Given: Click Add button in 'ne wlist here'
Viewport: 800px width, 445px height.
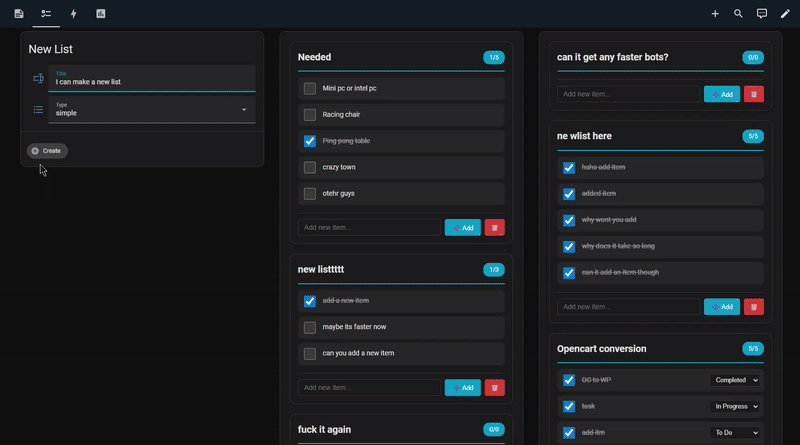Looking at the screenshot, I should click(x=722, y=307).
